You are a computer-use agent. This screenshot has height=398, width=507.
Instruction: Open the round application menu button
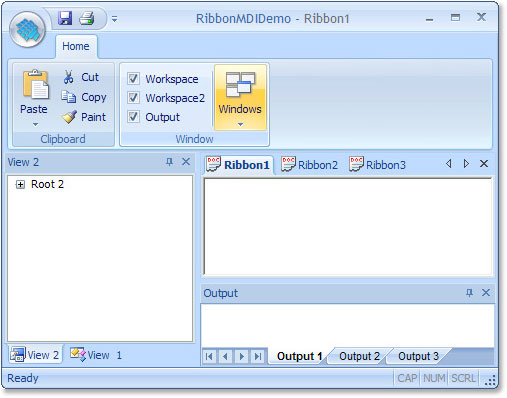[27, 30]
